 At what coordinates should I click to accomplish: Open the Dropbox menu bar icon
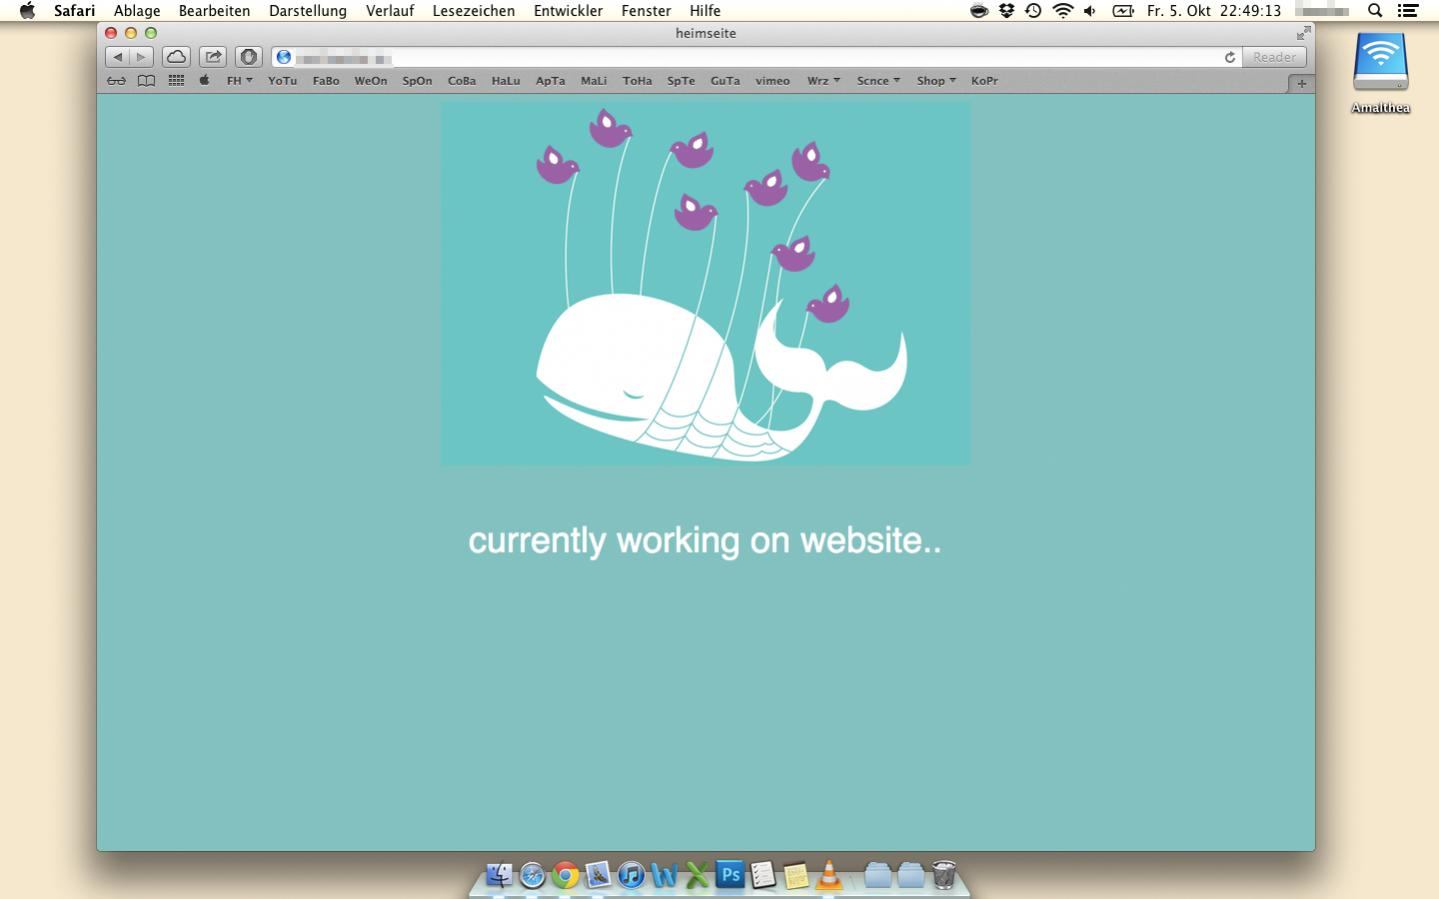pyautogui.click(x=1006, y=11)
